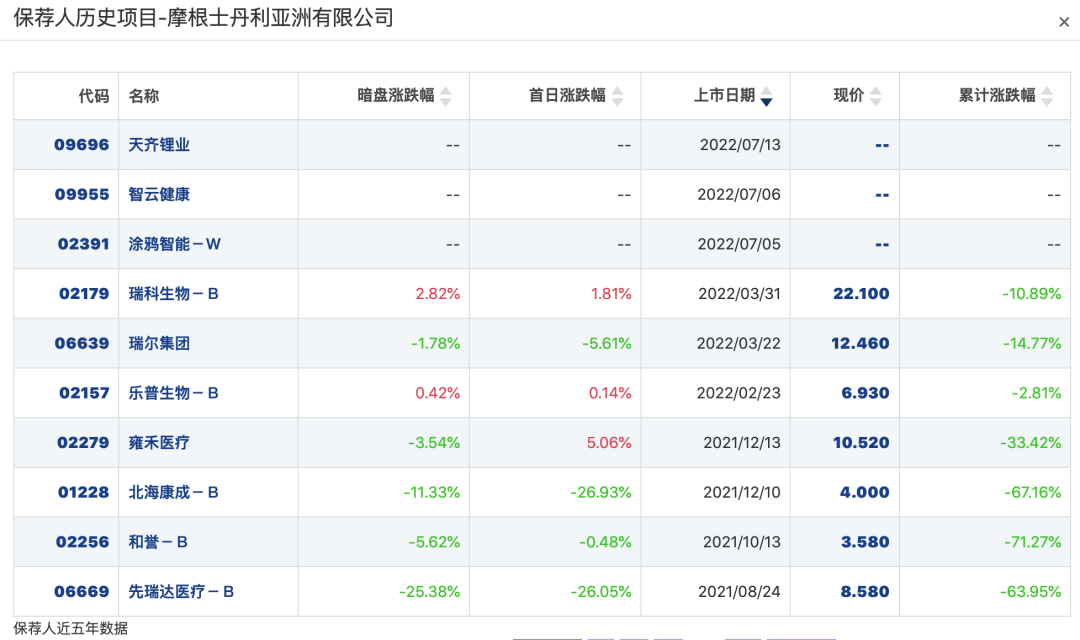Open 乐普生物－B stock page
Viewport: 1080px width, 640px height.
[174, 393]
